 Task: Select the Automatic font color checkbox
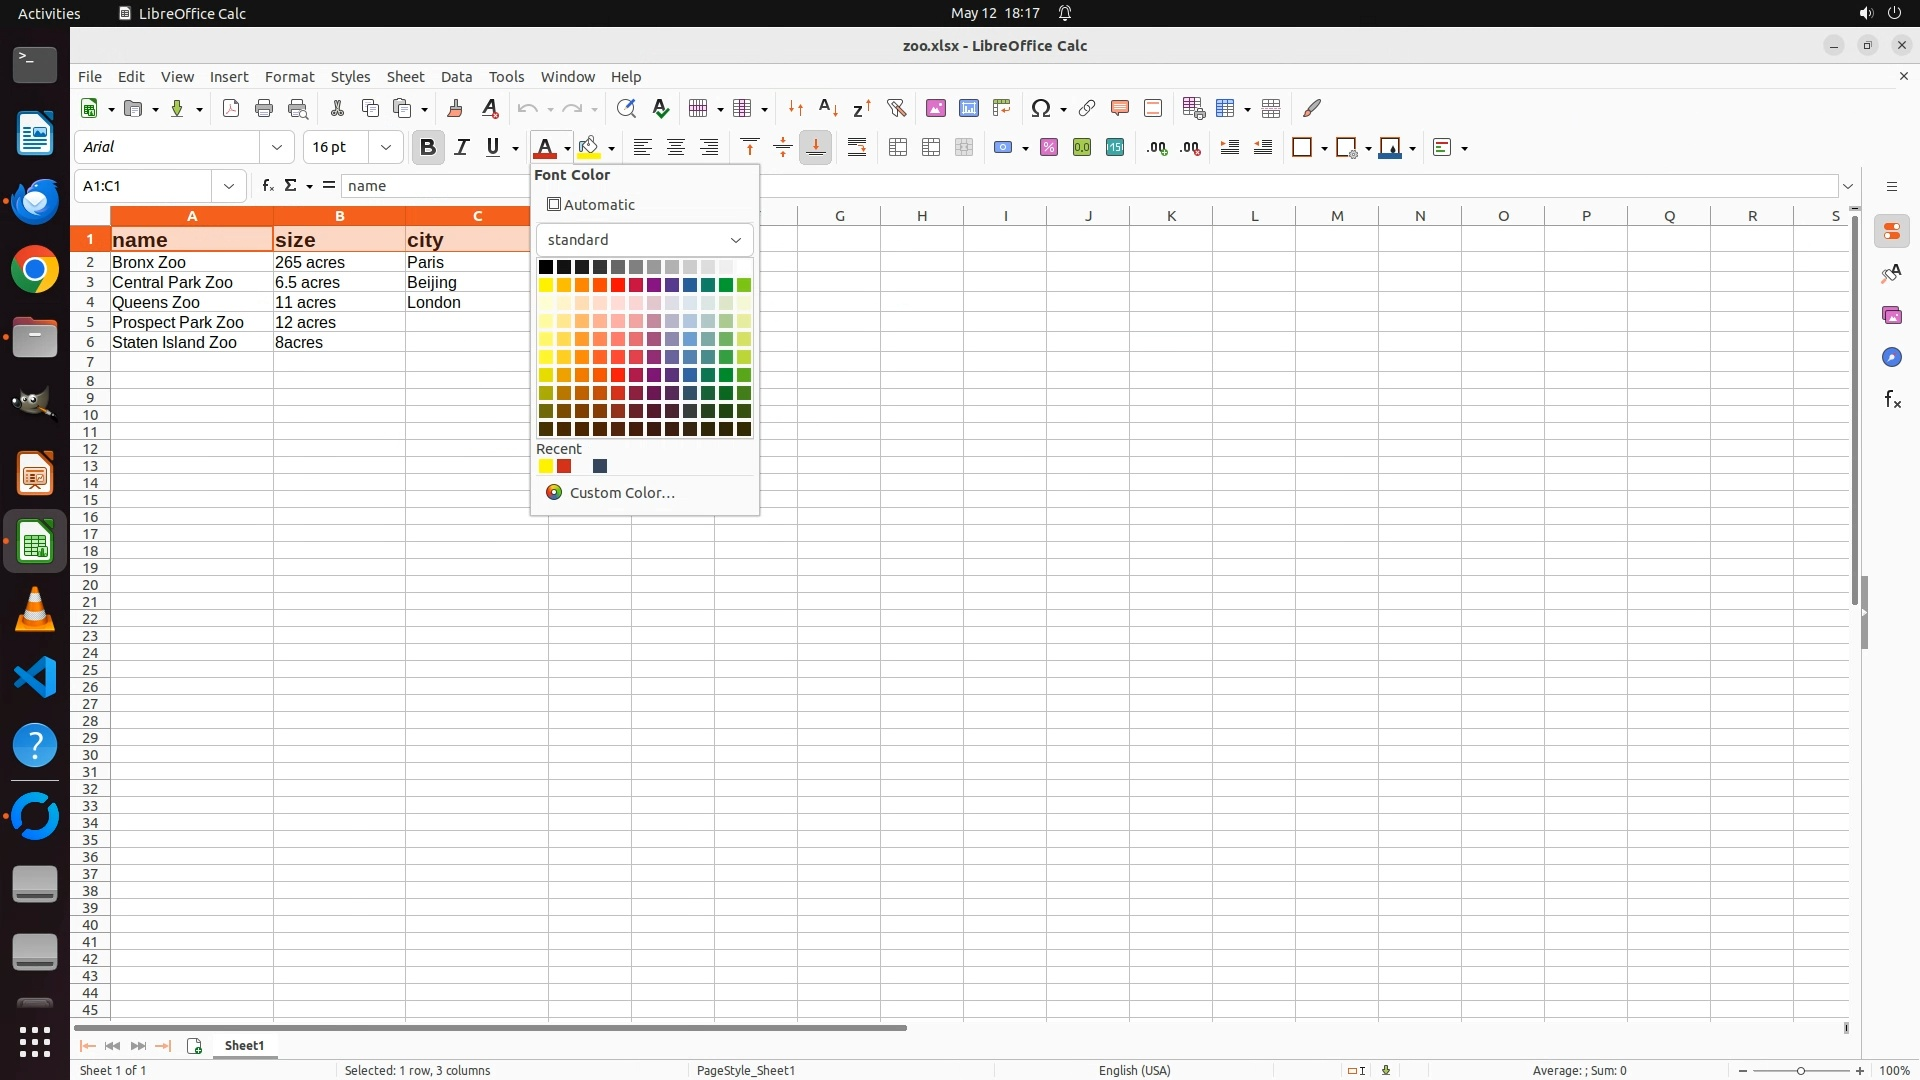tap(554, 205)
